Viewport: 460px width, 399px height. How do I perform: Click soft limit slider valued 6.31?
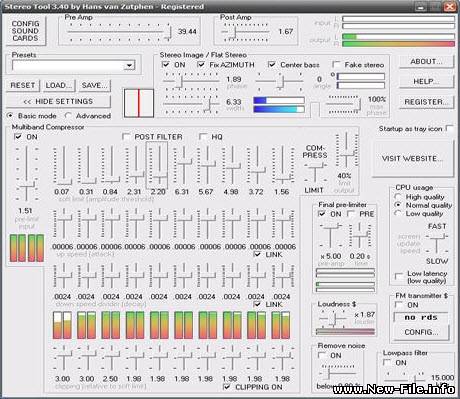click(183, 166)
